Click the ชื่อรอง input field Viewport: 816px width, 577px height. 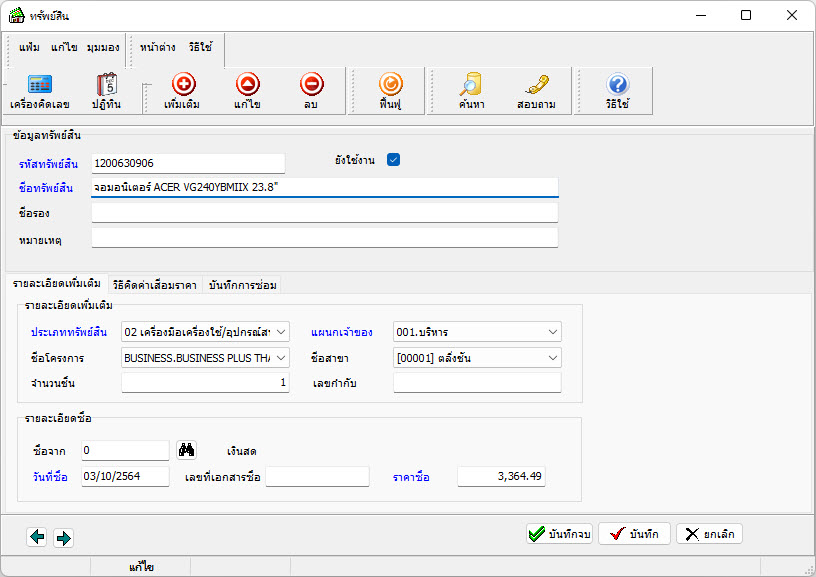(325, 213)
